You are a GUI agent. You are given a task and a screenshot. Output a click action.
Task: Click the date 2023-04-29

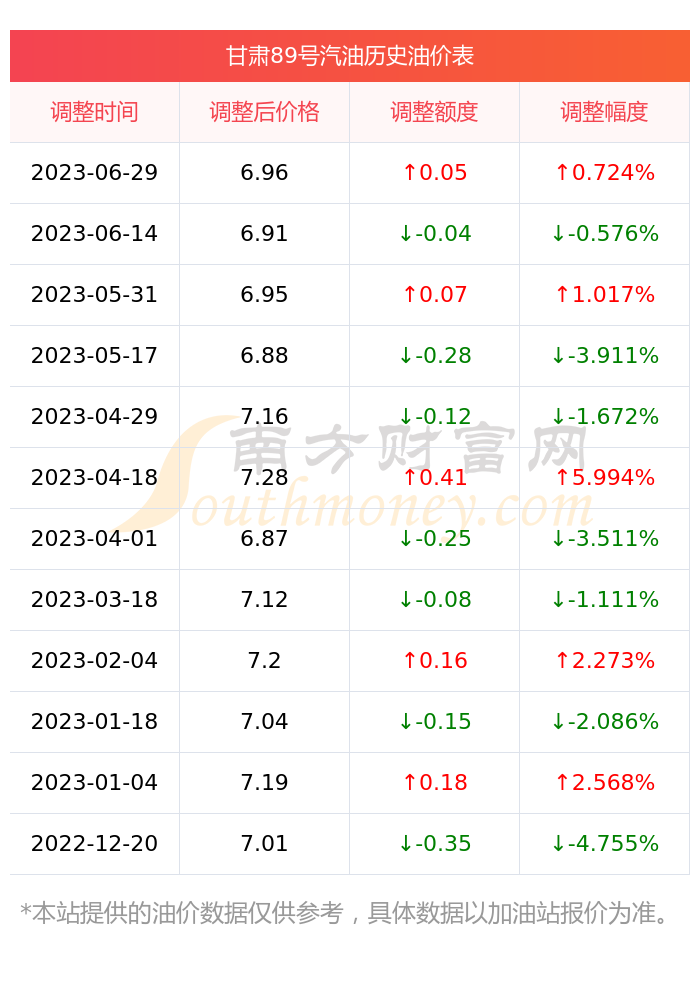tap(94, 416)
